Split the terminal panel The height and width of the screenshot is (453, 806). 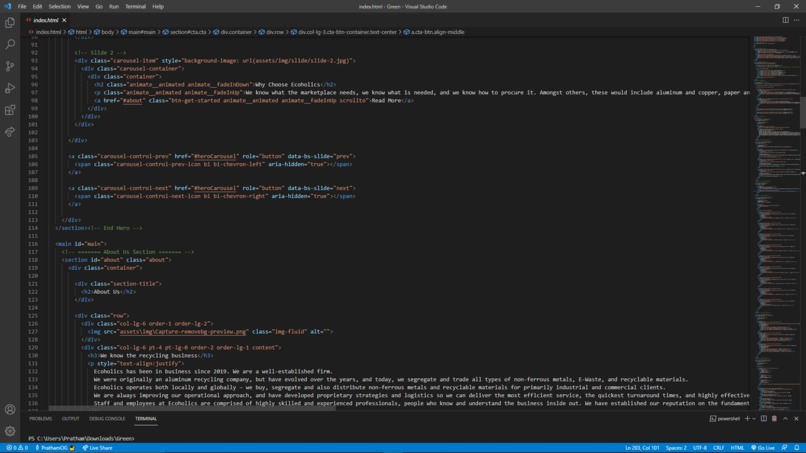pyautogui.click(x=764, y=419)
